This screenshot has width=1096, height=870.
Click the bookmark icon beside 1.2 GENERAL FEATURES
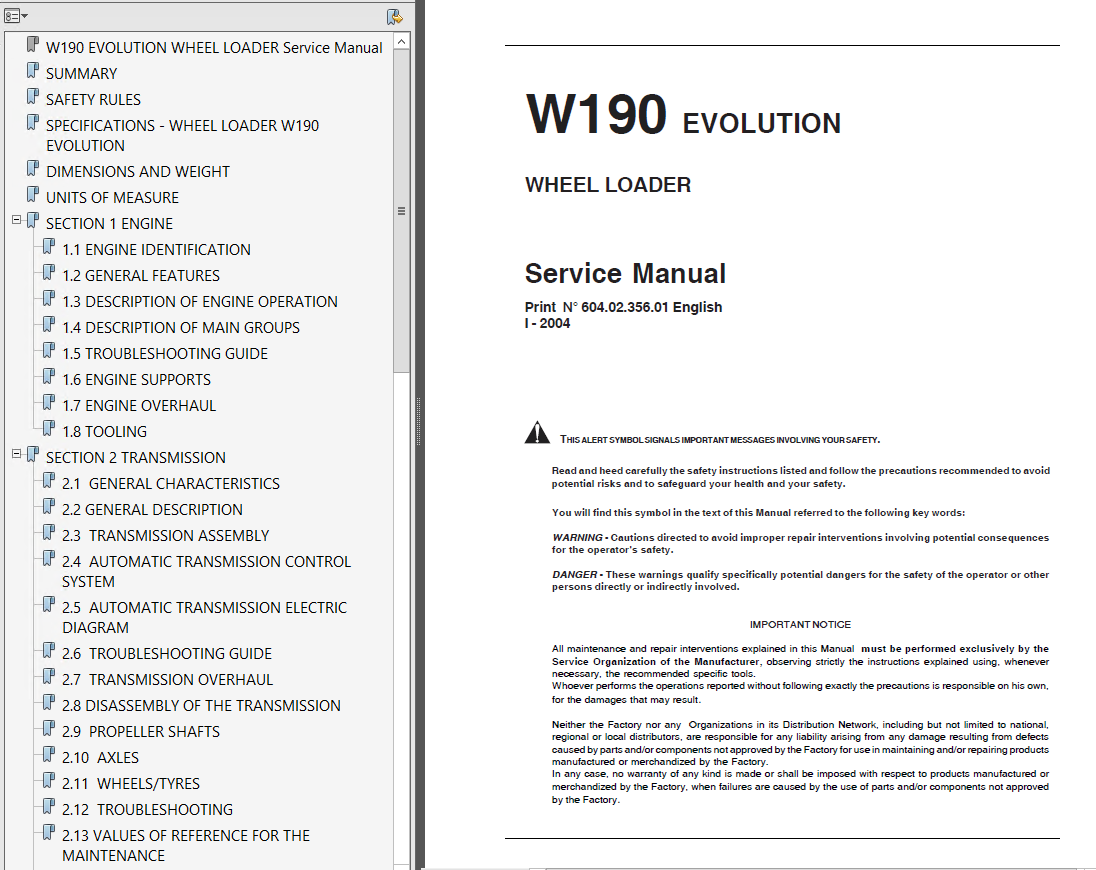pos(49,273)
